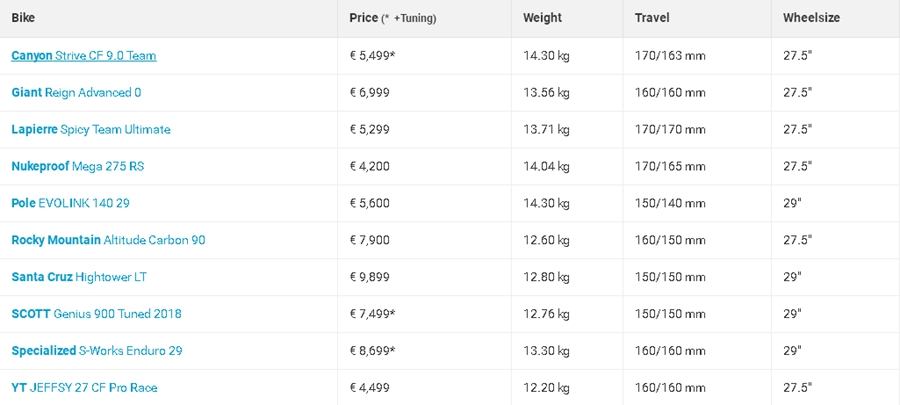Open the Canyon Strive CF 9.0 Team link

[x=84, y=56]
